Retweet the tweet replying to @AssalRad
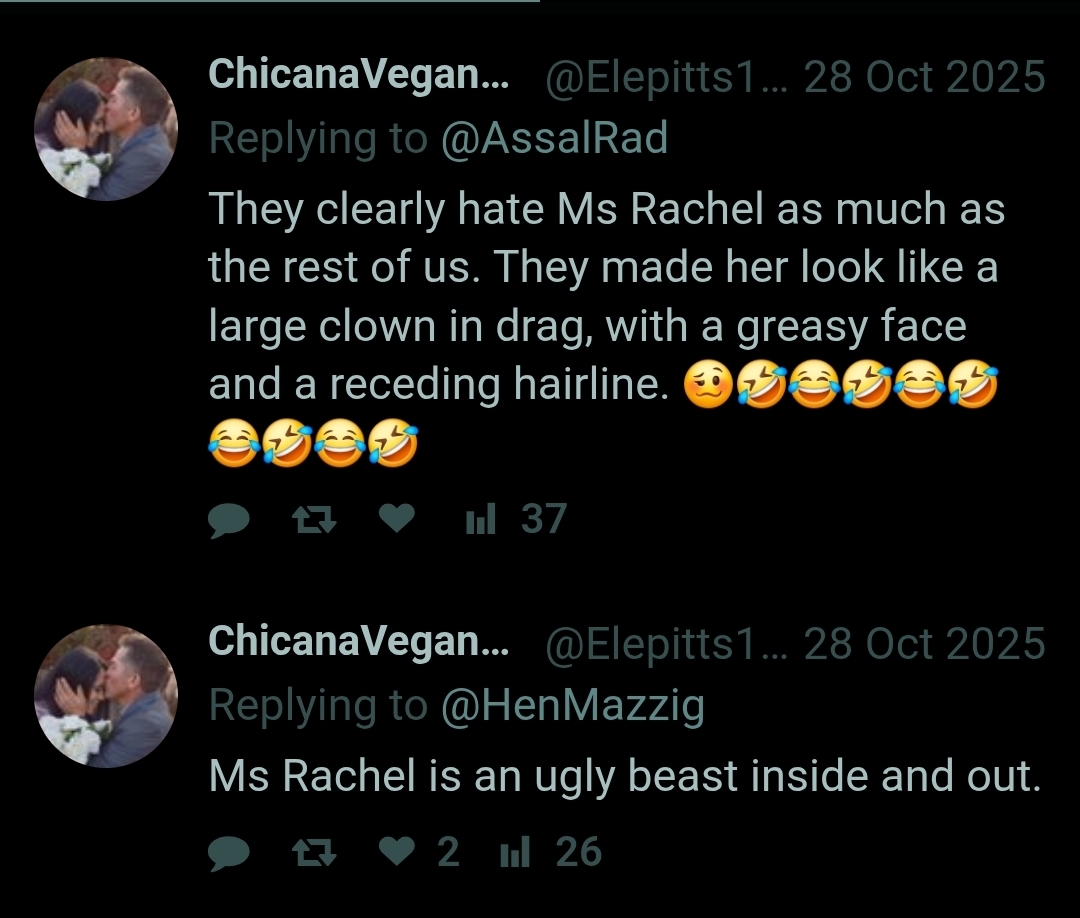Screen dimensions: 1080x918 coord(315,520)
